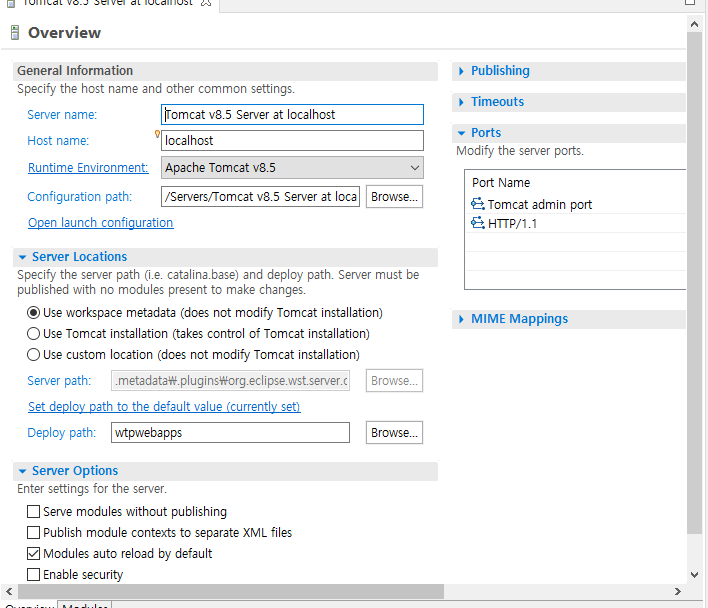Browse for the Deploy path
The width and height of the screenshot is (708, 608).
[394, 432]
